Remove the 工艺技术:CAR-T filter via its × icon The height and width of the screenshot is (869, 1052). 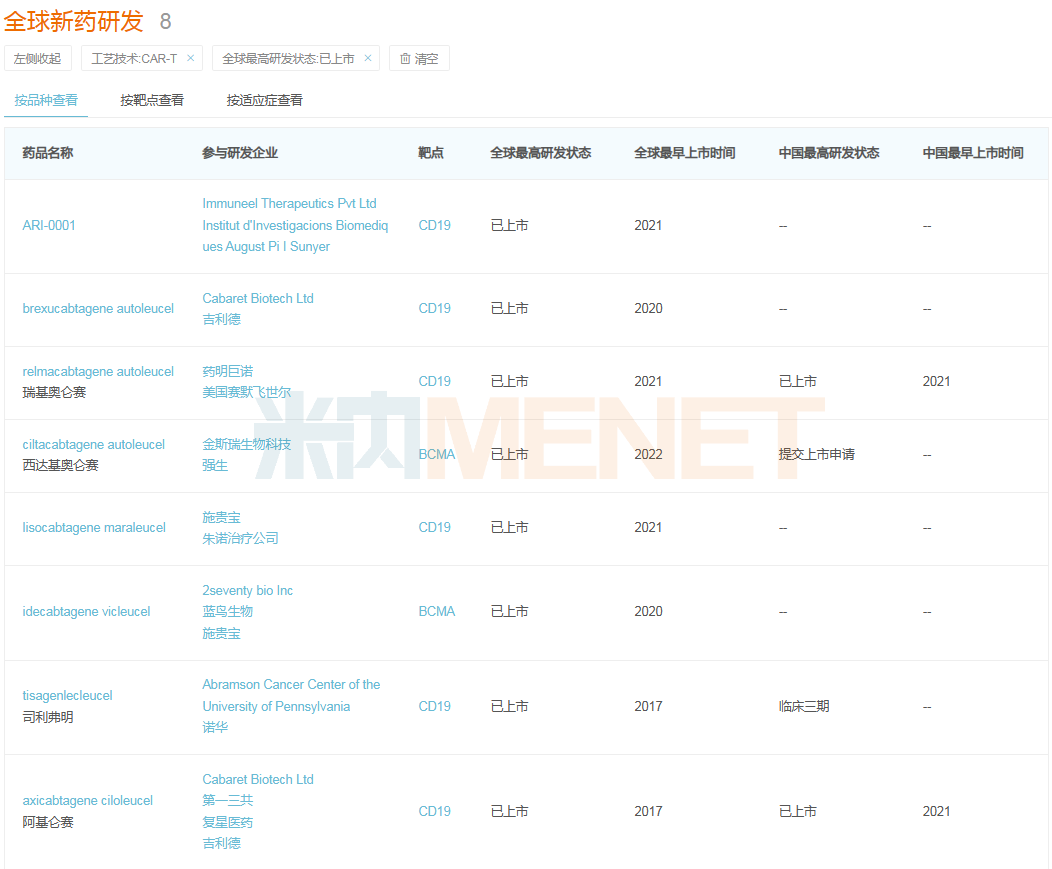click(x=192, y=58)
